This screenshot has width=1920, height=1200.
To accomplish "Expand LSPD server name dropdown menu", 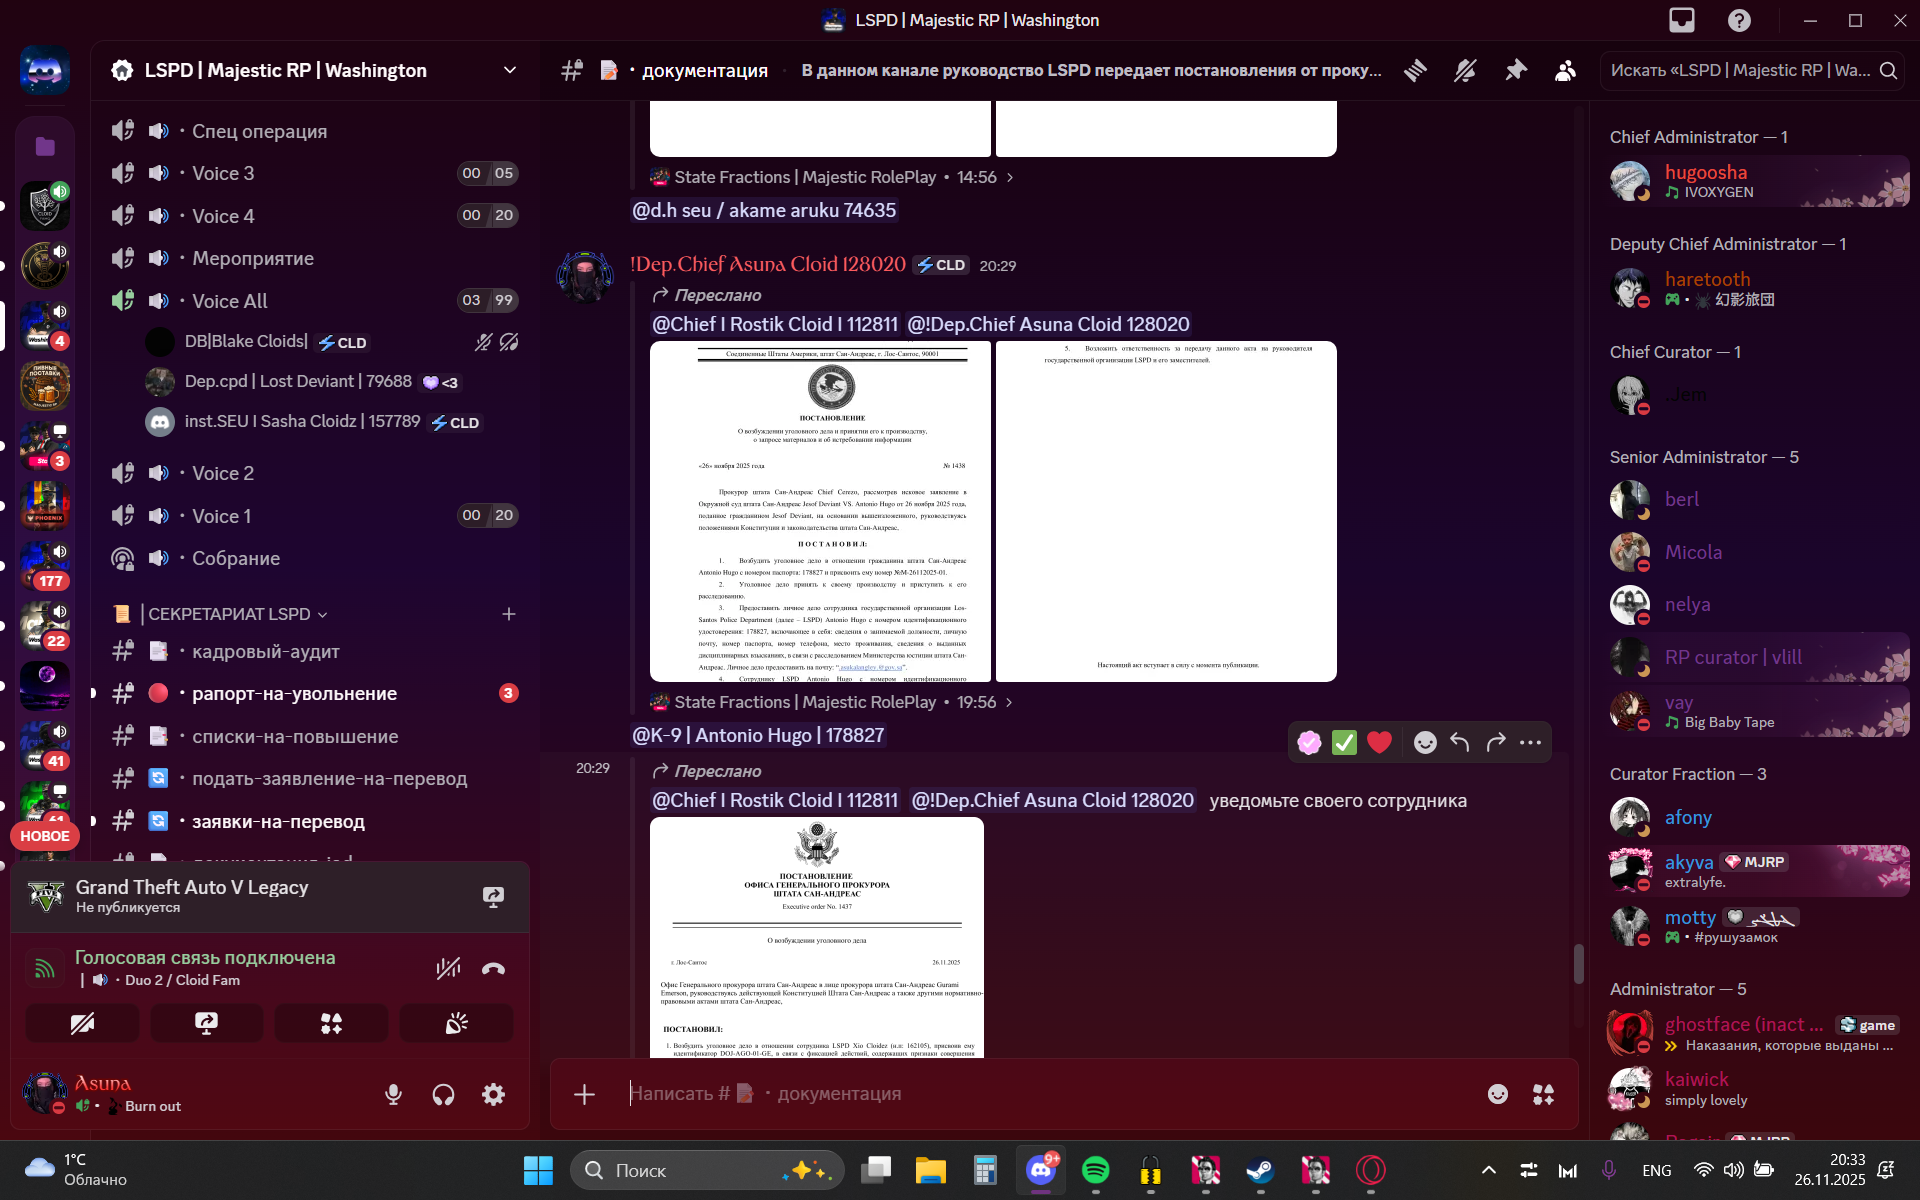I will 509,70.
